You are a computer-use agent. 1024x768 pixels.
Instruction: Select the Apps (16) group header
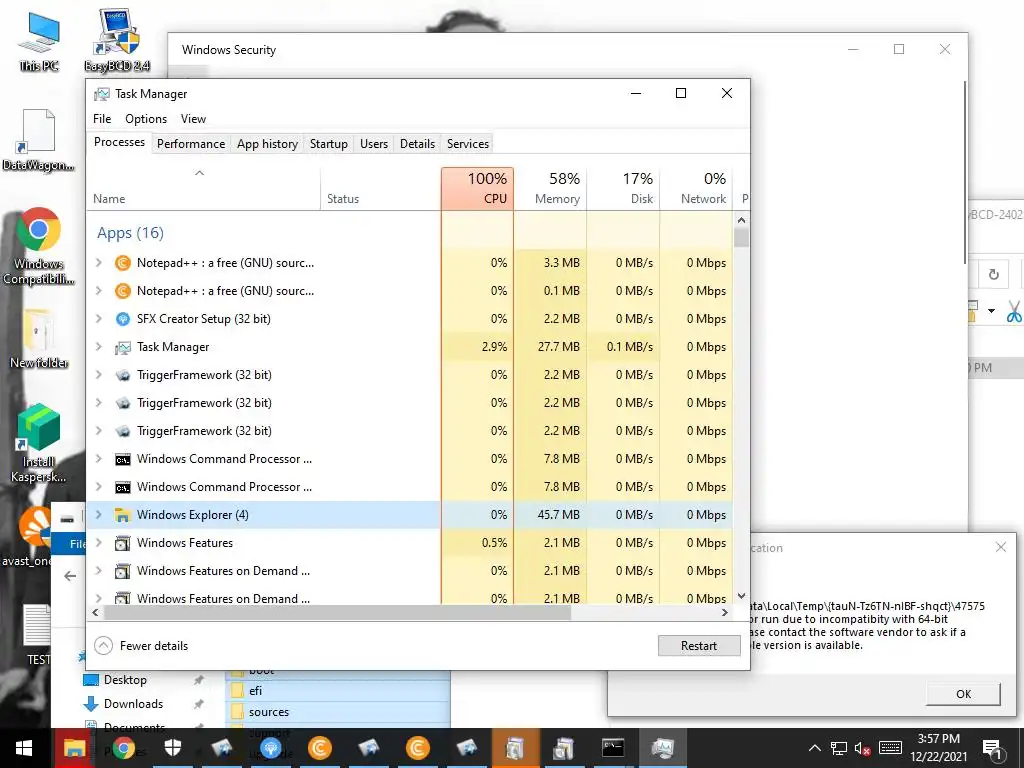131,232
